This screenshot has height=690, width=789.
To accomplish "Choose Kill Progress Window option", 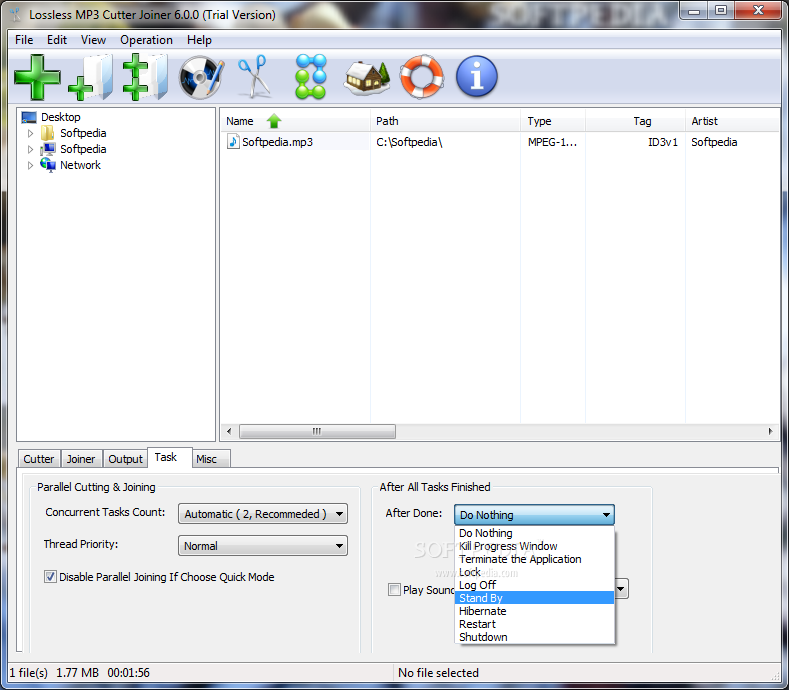I will tap(534, 546).
